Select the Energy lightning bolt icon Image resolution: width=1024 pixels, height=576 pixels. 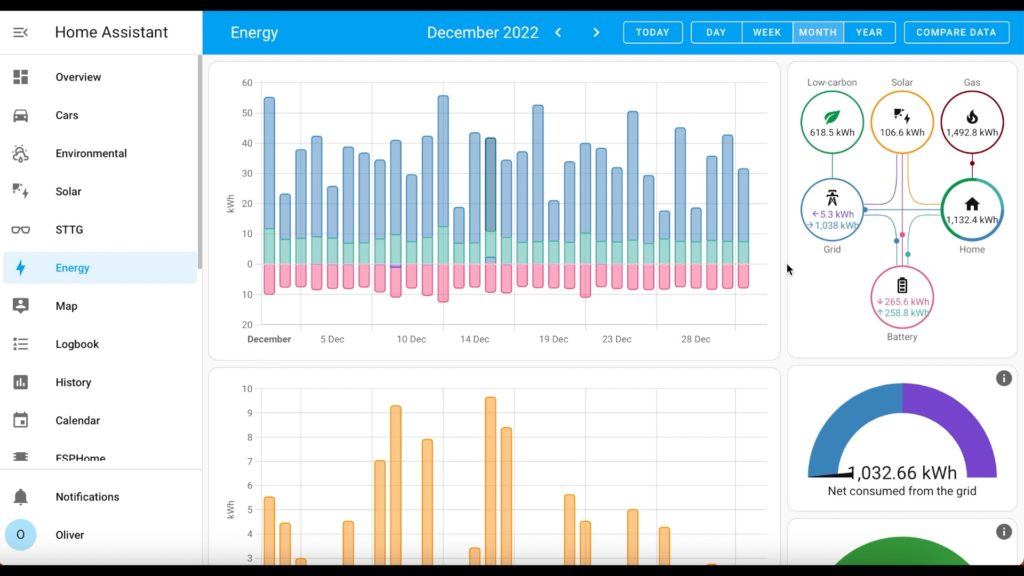click(20, 268)
